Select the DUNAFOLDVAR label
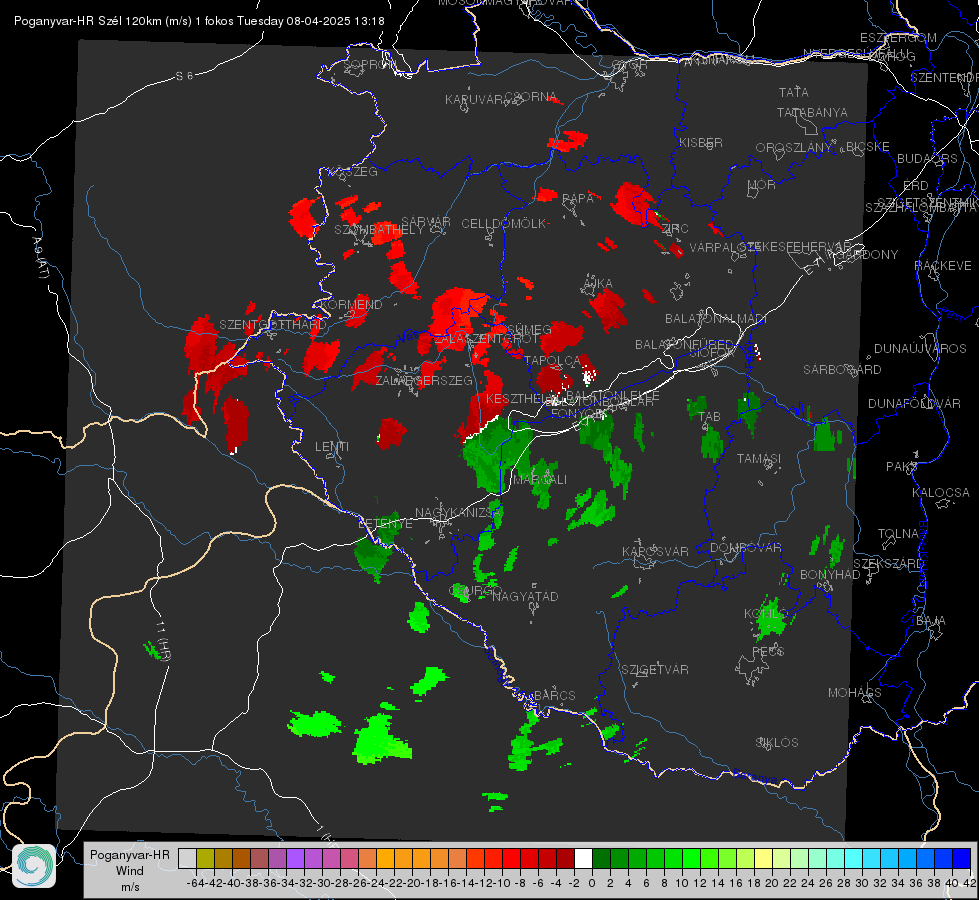 [914, 403]
